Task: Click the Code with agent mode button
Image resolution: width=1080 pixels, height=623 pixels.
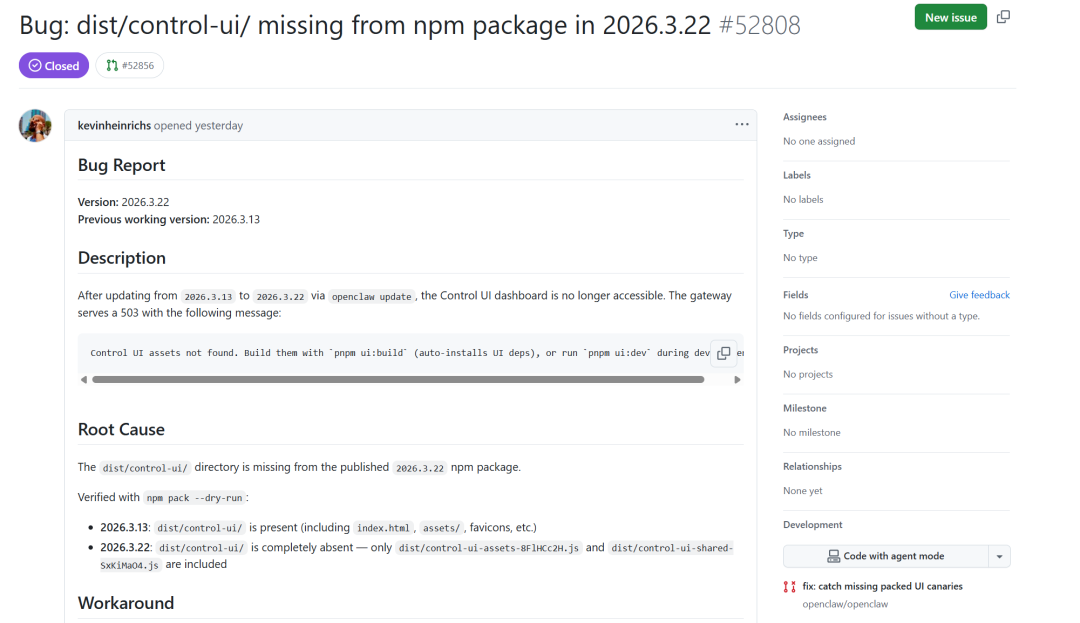Action: [x=886, y=556]
